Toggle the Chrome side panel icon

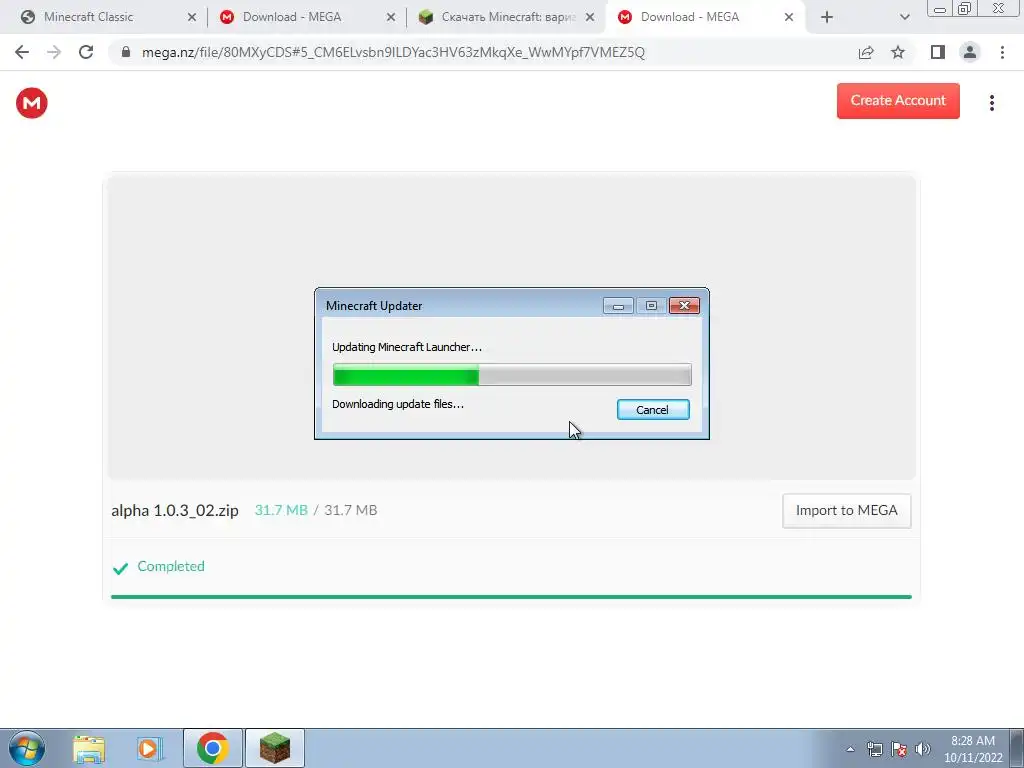point(938,52)
